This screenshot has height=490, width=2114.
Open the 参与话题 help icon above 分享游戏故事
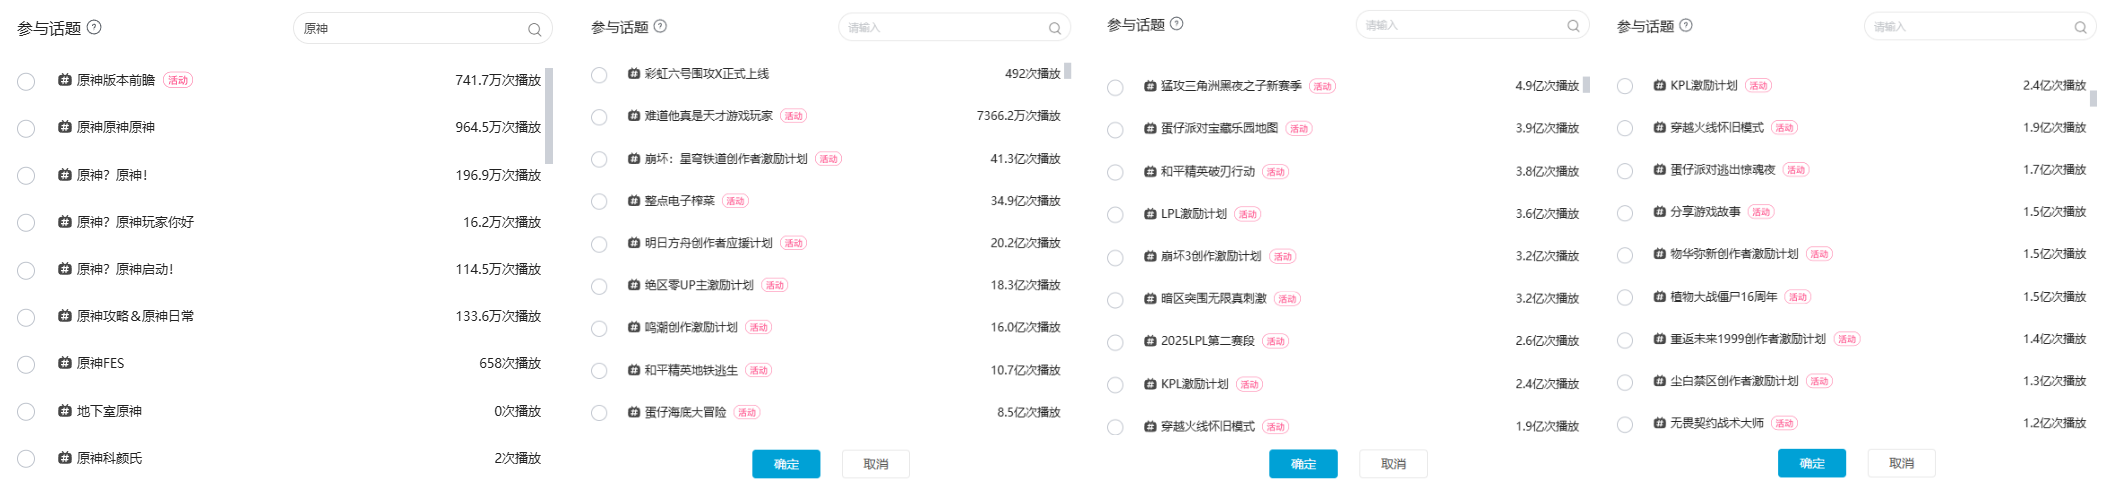click(x=1686, y=26)
